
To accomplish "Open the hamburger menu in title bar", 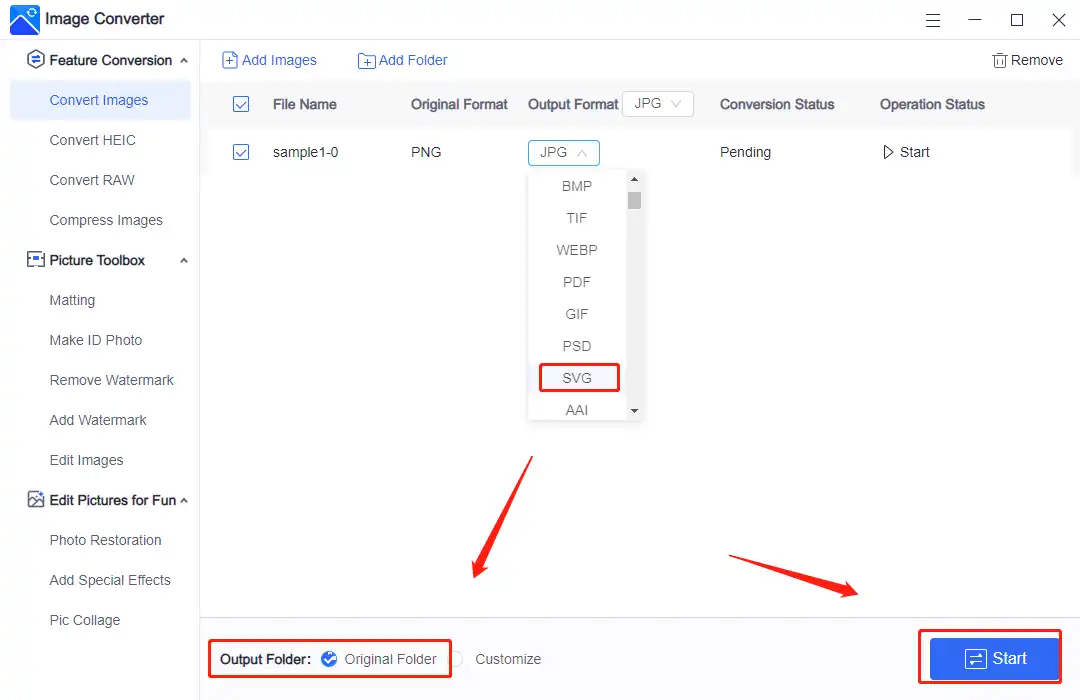I will 933,20.
